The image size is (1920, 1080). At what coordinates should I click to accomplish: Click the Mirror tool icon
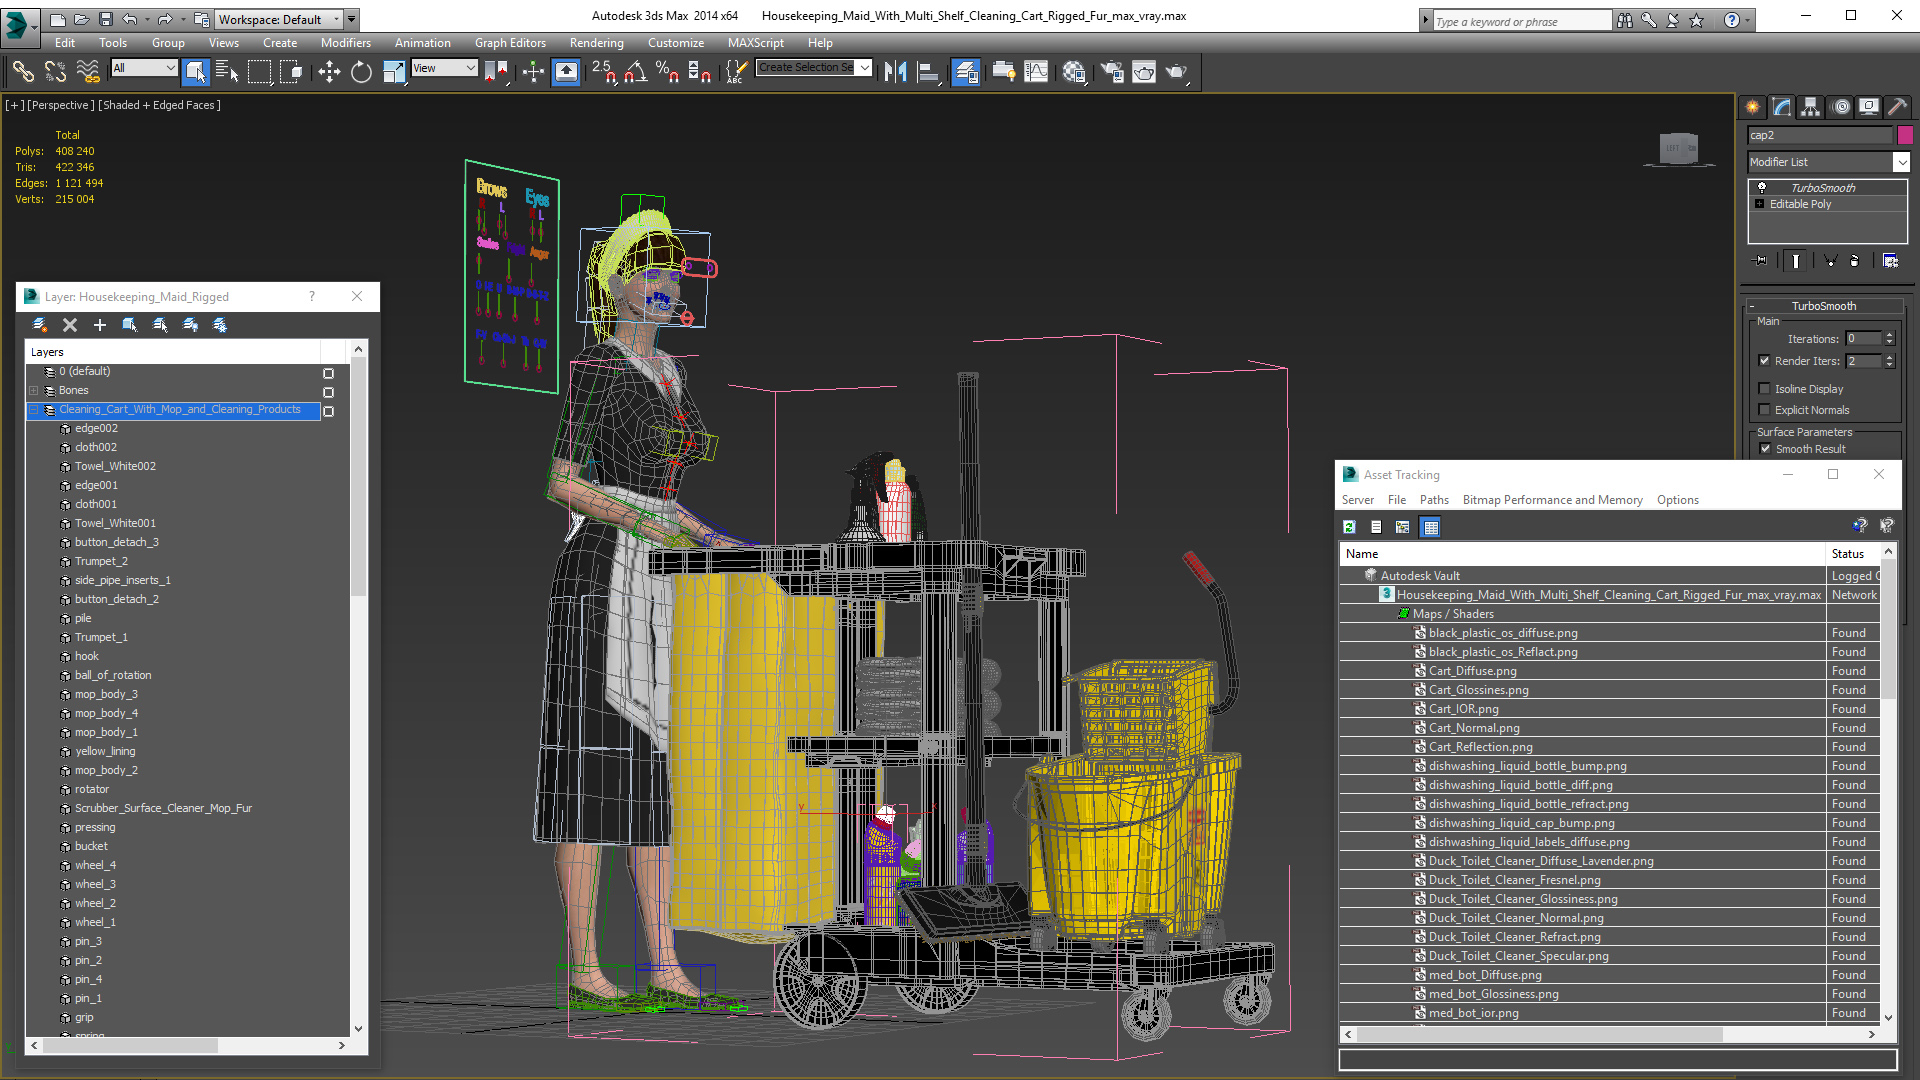click(x=895, y=71)
